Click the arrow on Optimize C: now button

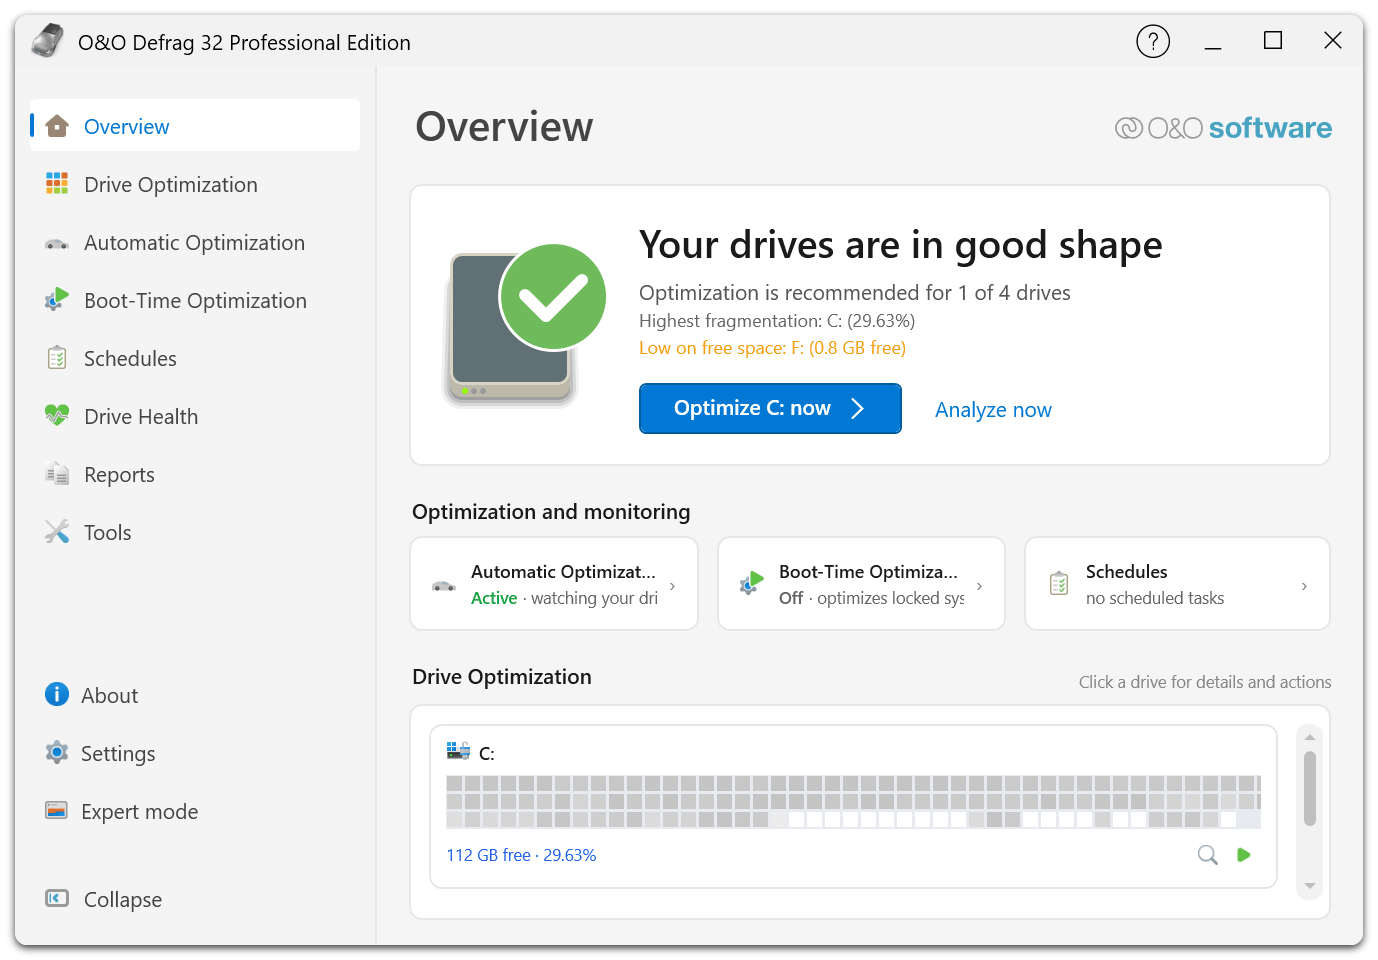[x=857, y=408]
